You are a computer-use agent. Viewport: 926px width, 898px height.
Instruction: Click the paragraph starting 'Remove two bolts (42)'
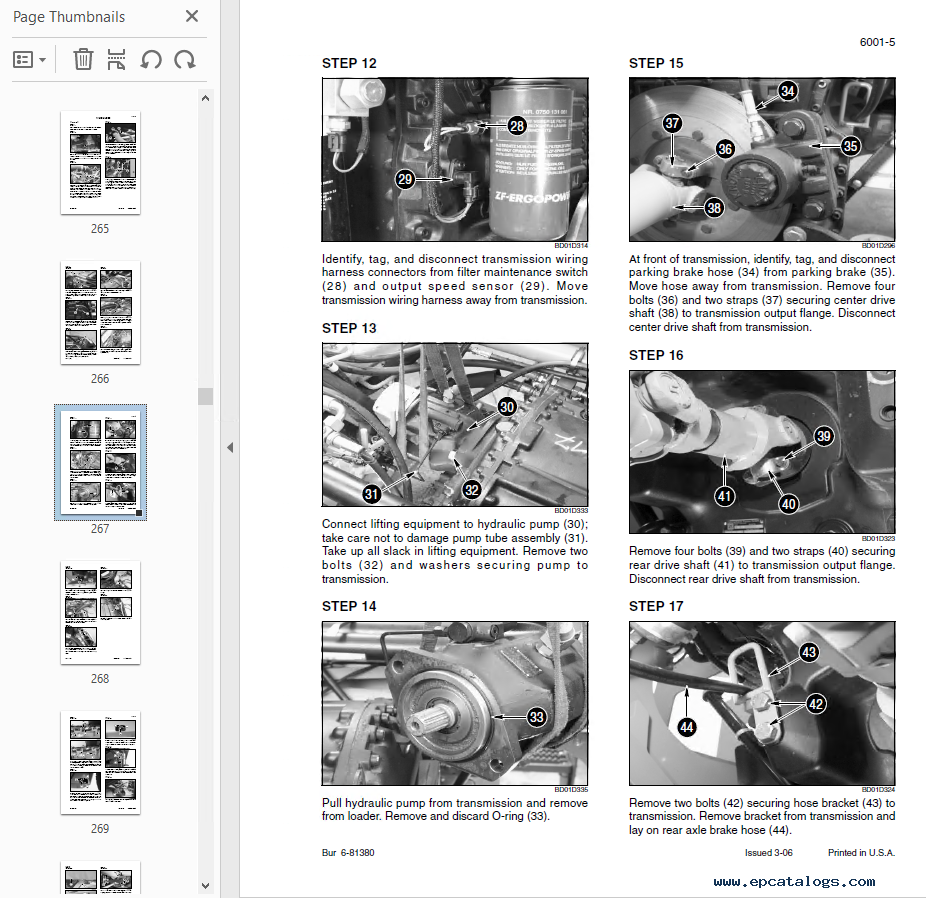point(762,817)
